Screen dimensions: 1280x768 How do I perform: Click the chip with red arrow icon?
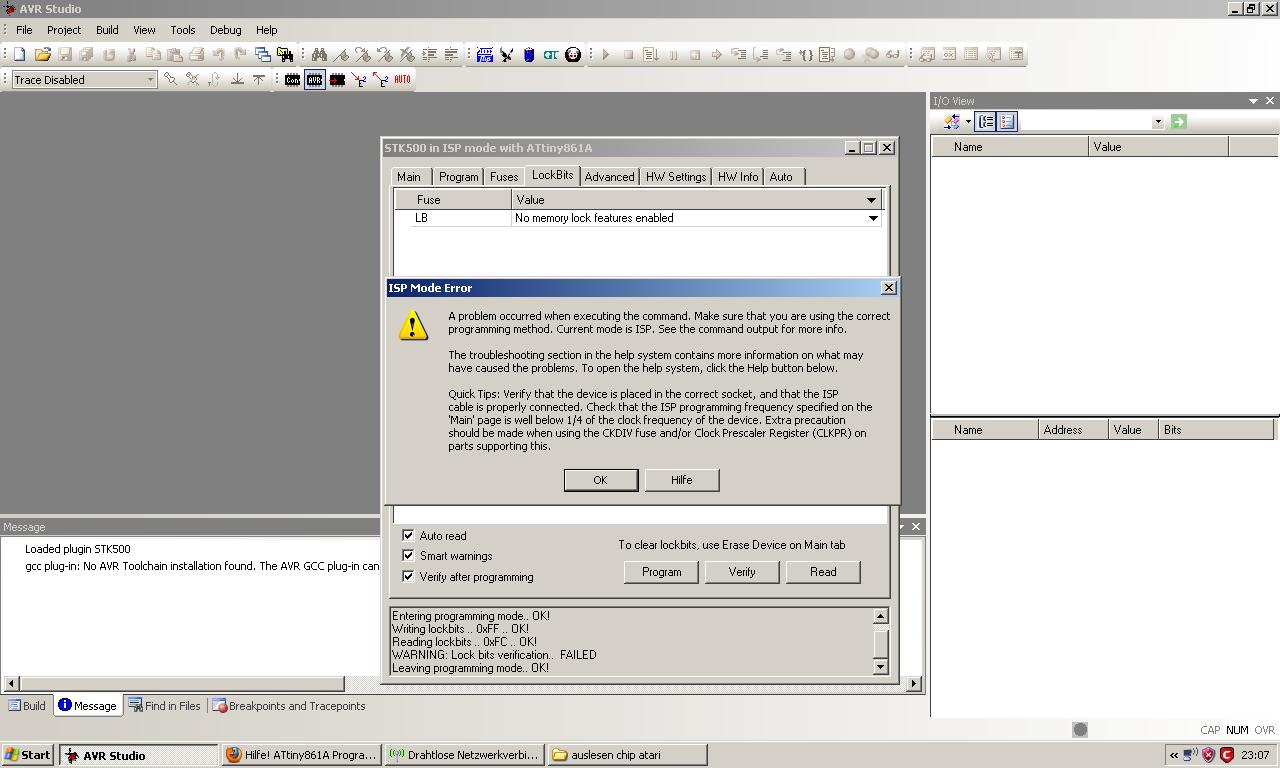(x=337, y=80)
